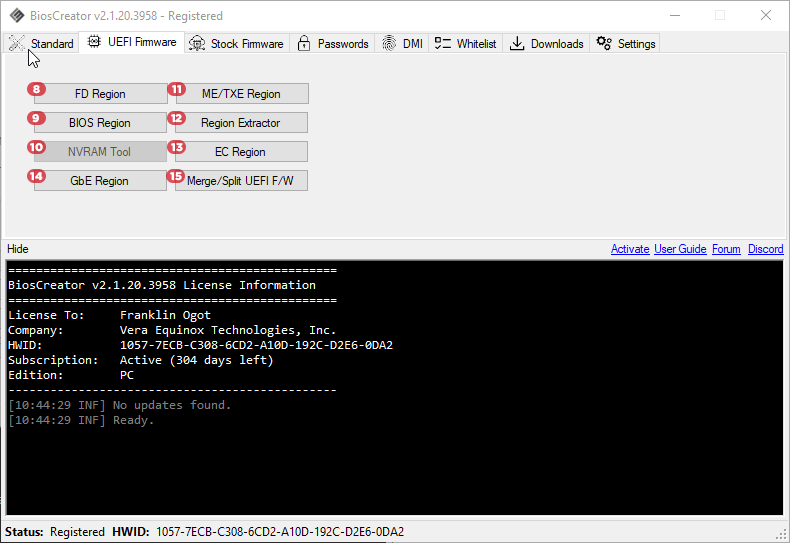Click the FD Region button
The image size is (790, 543).
pos(100,94)
